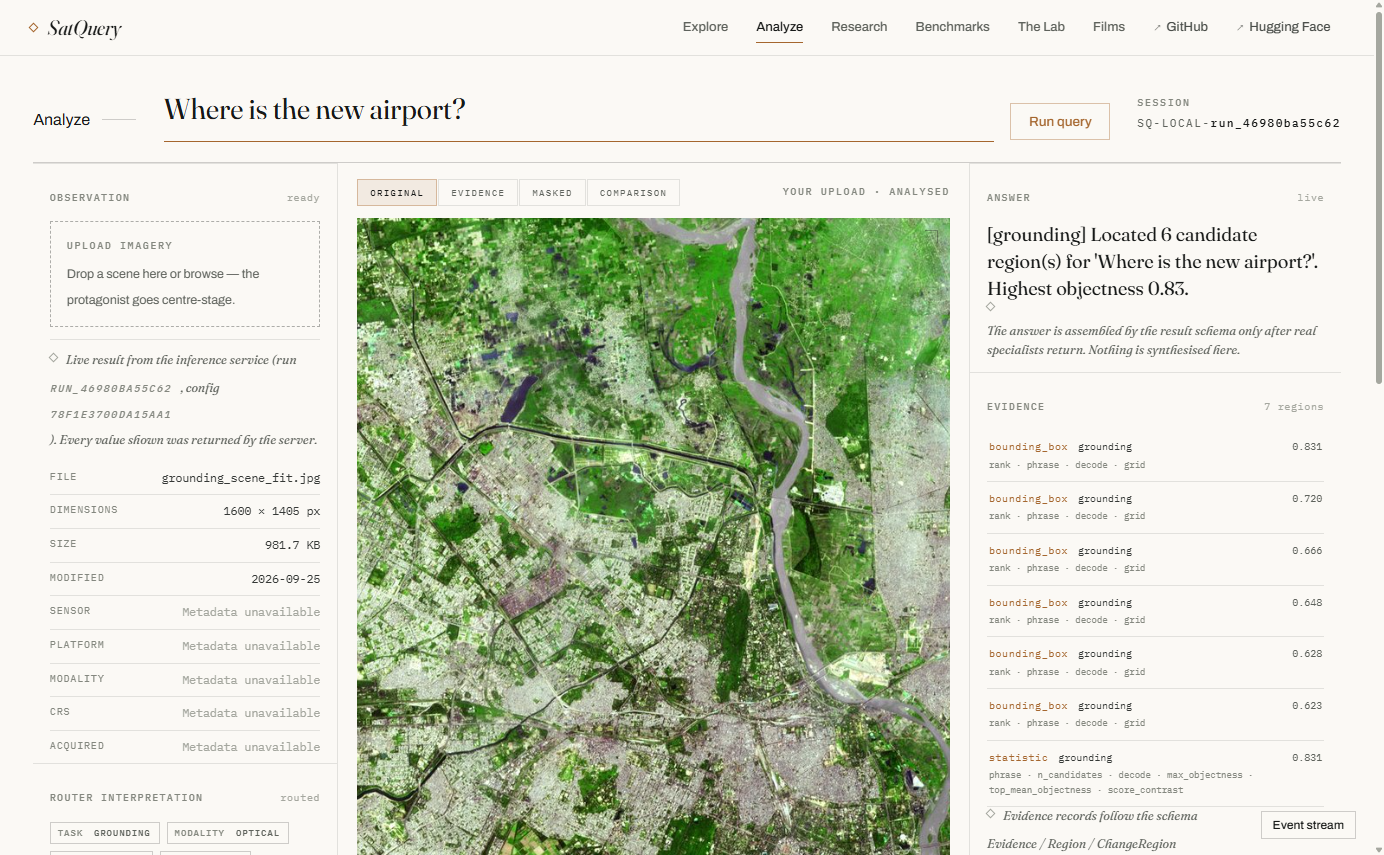The height and width of the screenshot is (855, 1384).
Task: Click the MODALITY OPTICAL router tag
Action: pyautogui.click(x=227, y=833)
